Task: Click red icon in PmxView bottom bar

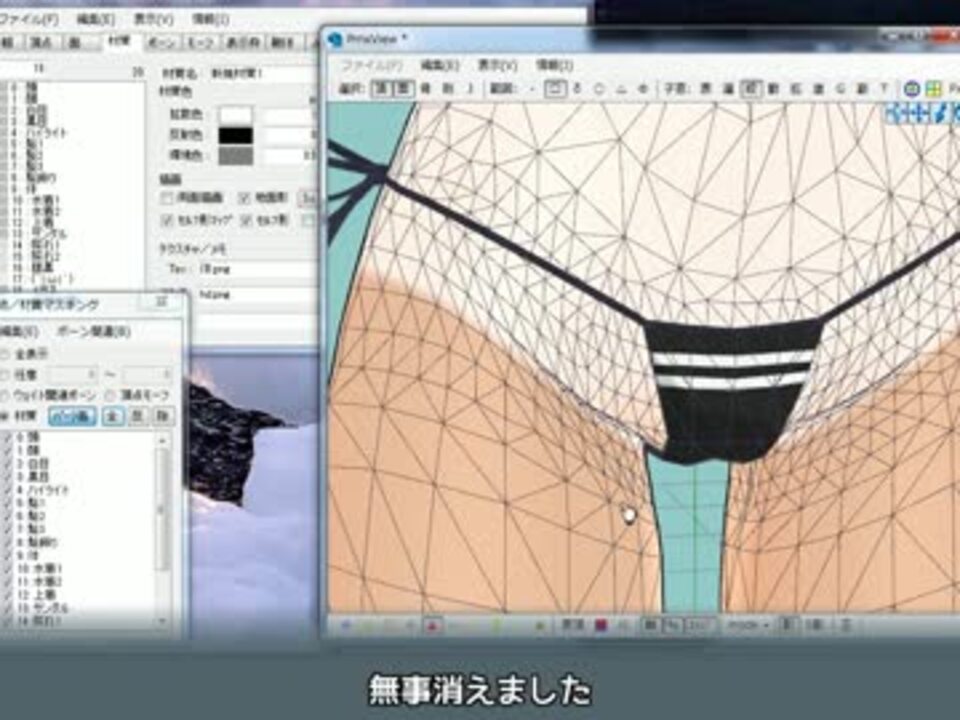Action: 433,626
